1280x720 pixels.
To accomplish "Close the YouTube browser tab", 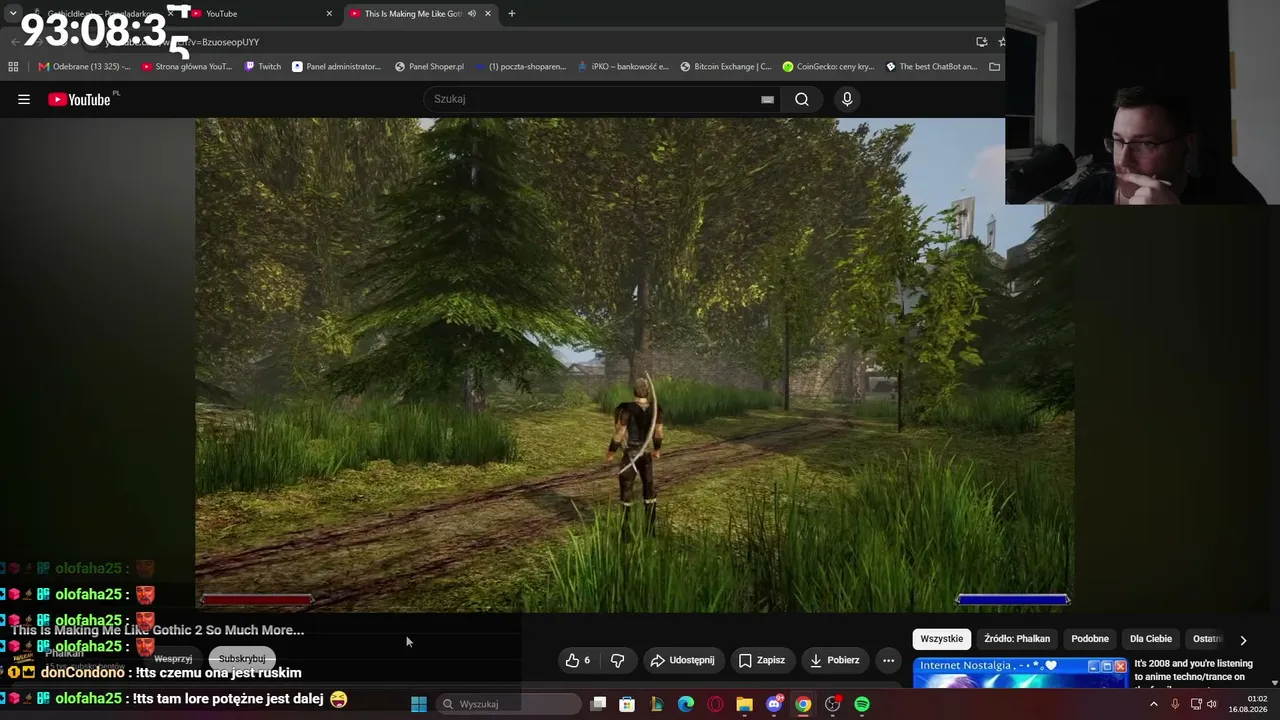I will point(329,13).
